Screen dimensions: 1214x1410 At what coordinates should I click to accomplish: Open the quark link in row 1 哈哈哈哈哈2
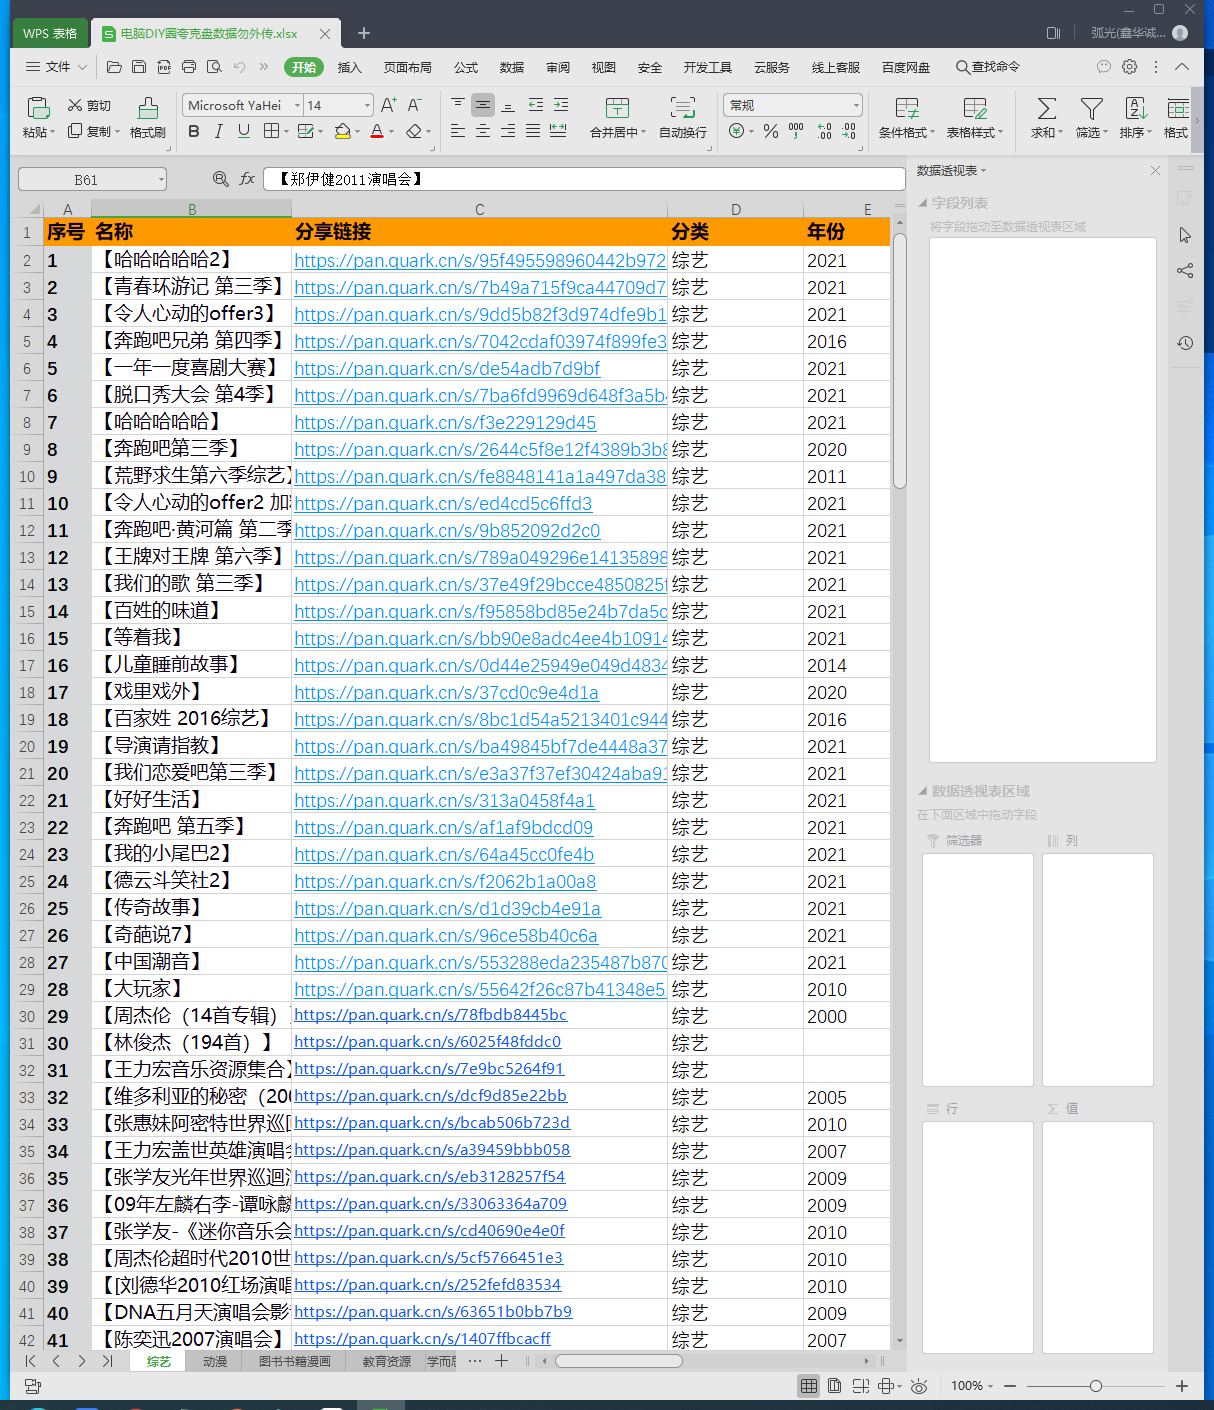tap(480, 260)
